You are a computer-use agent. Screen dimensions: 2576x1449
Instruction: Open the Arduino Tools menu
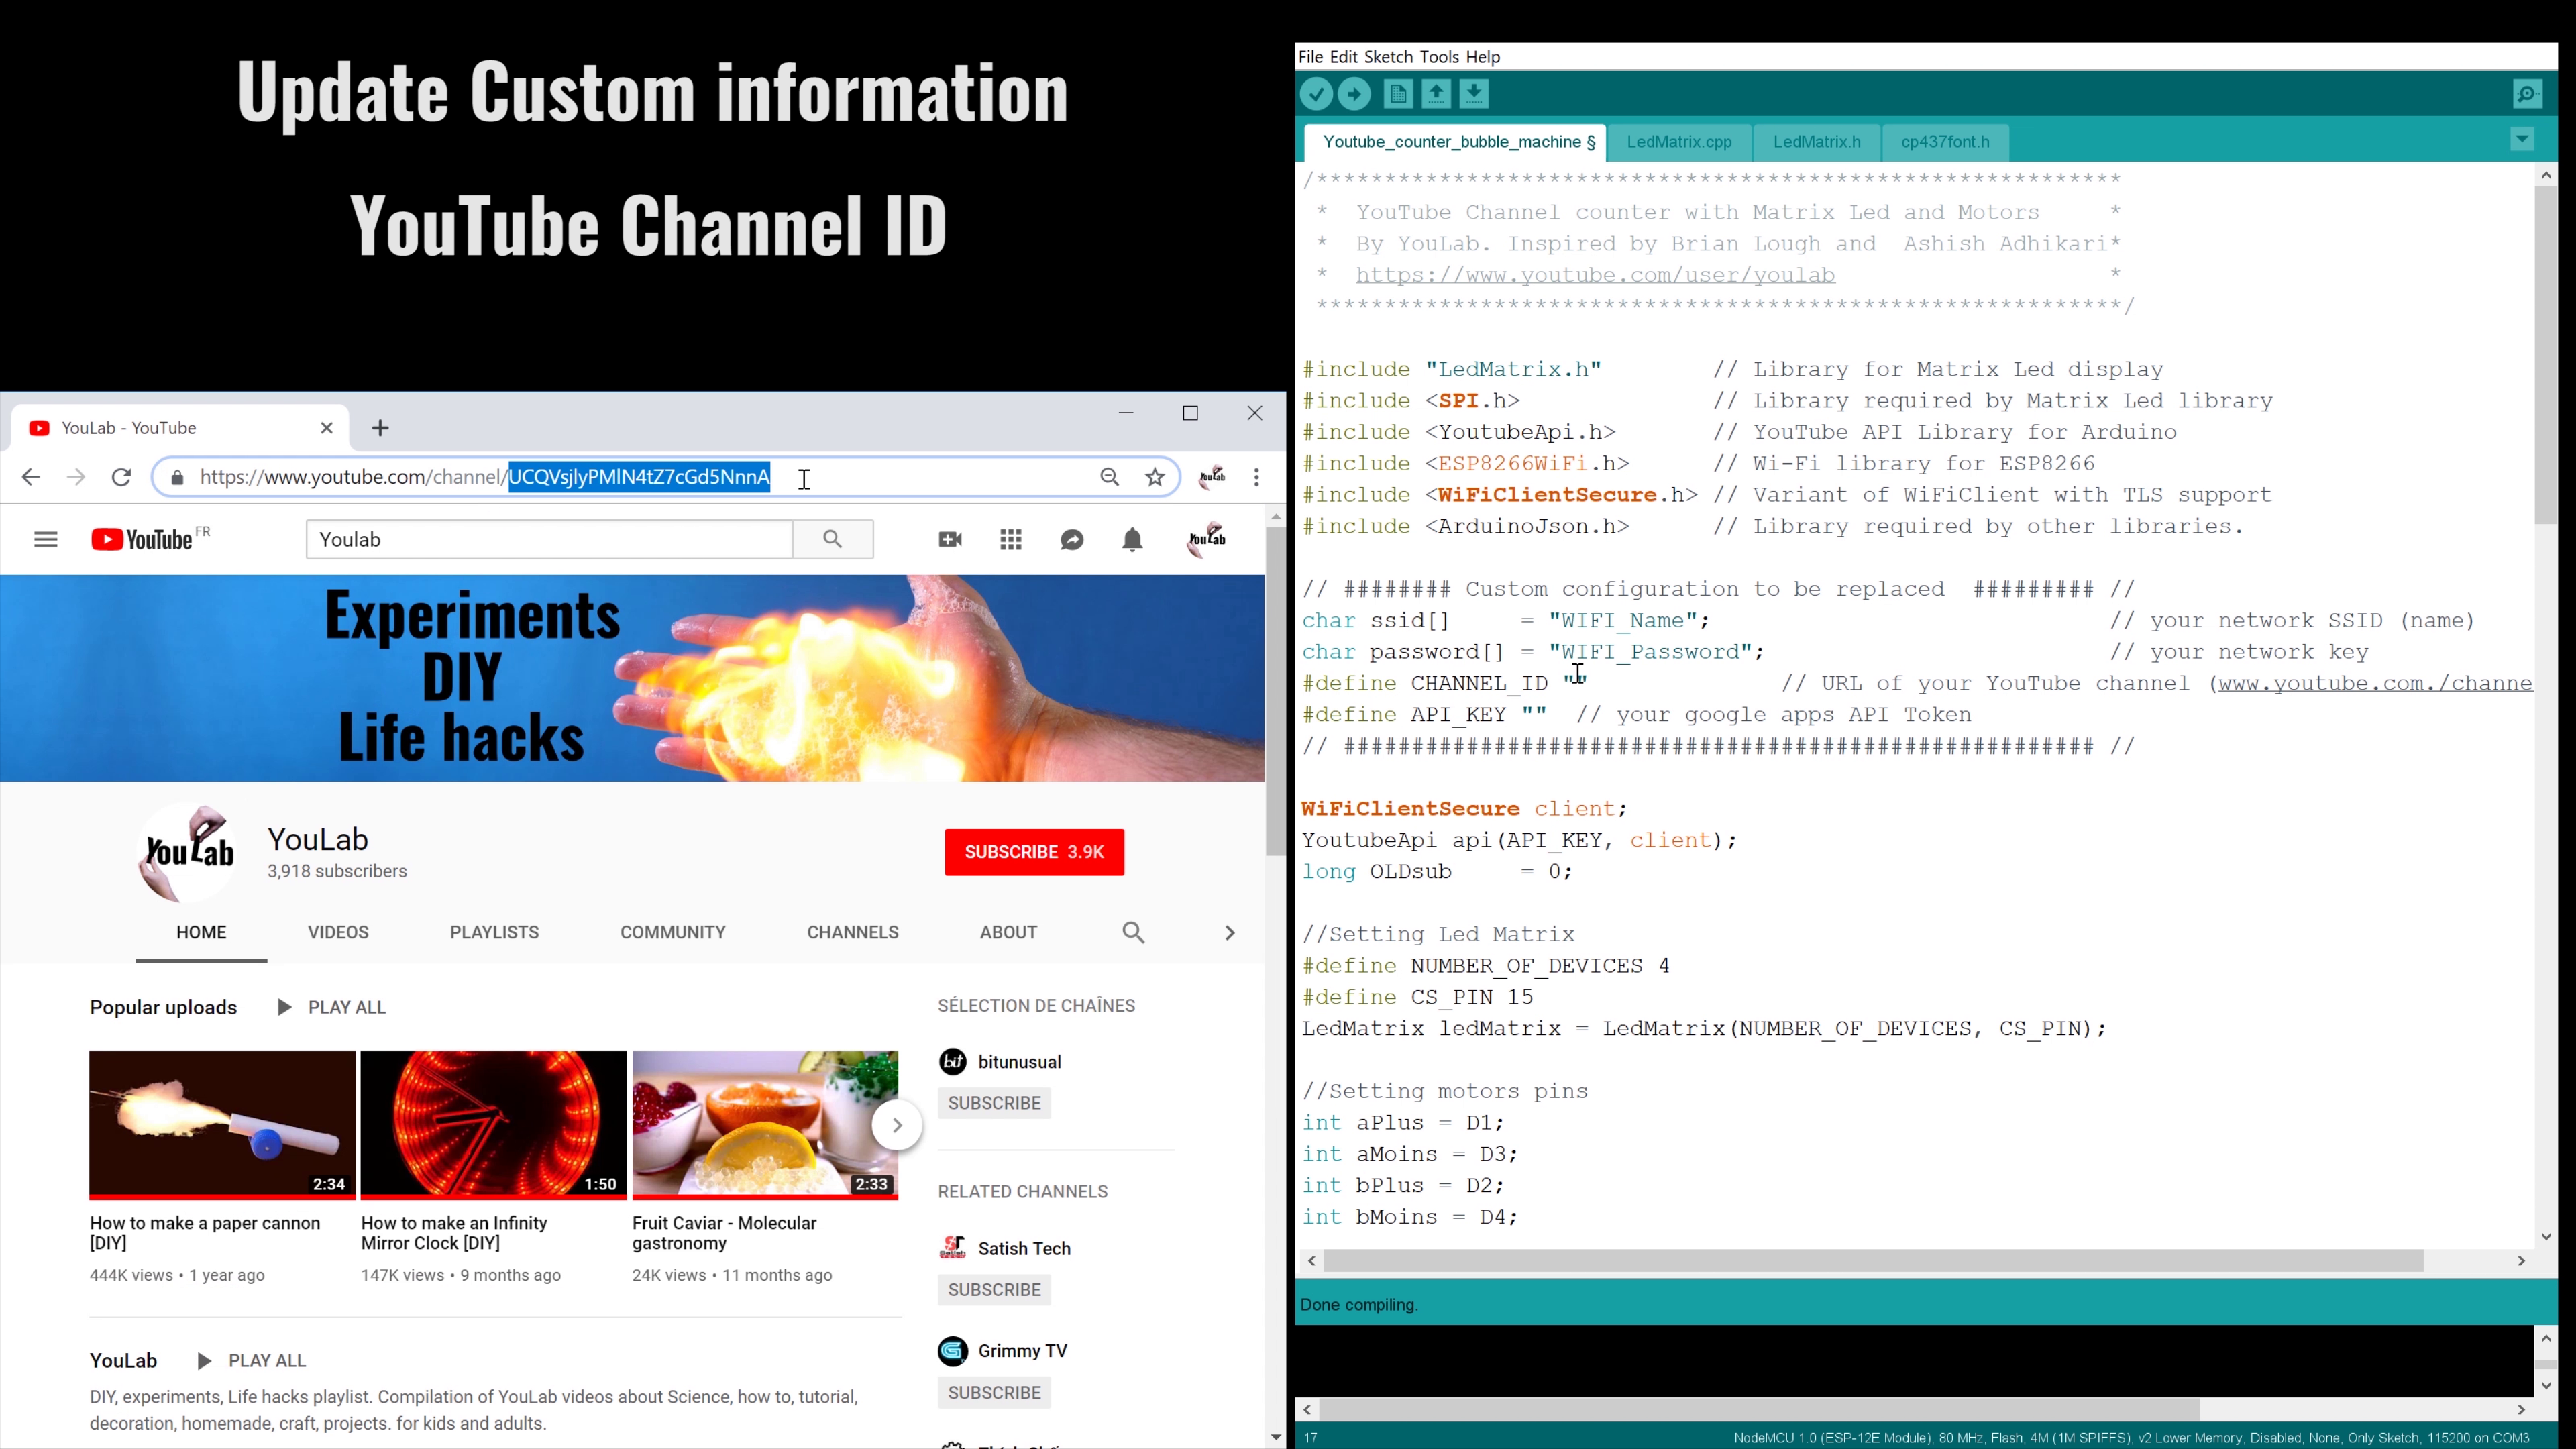1439,57
